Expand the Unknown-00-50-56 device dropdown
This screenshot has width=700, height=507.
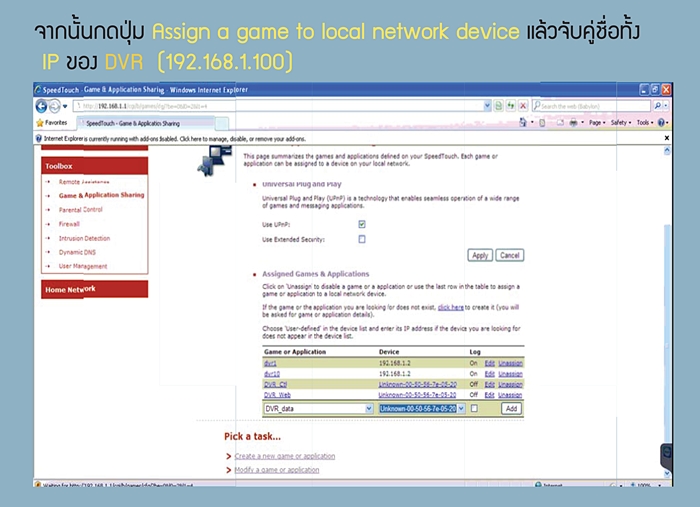tap(460, 409)
